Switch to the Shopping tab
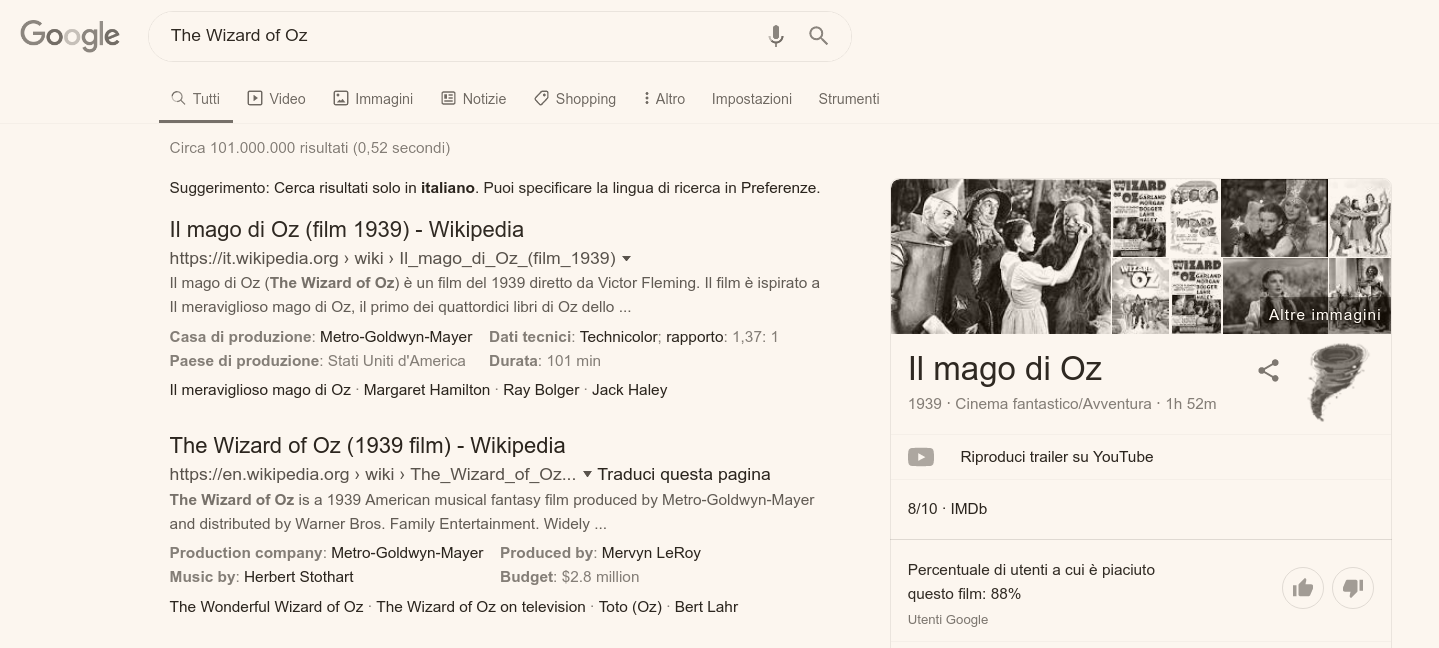Image resolution: width=1439 pixels, height=648 pixels. [575, 99]
